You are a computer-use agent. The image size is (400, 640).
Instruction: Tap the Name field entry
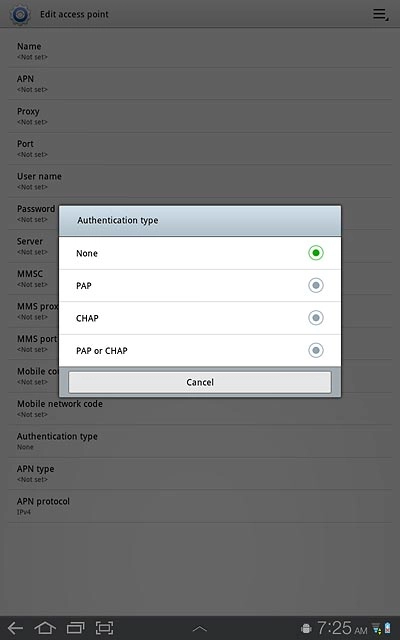pyautogui.click(x=200, y=51)
